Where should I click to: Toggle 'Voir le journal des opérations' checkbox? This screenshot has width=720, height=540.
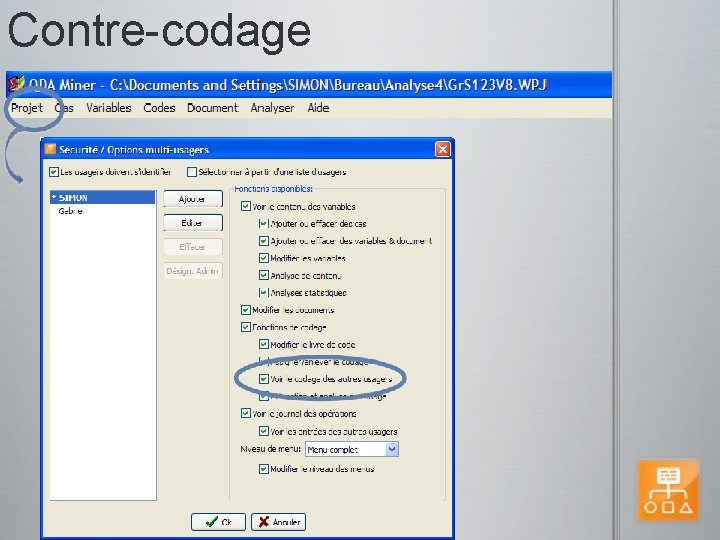246,414
